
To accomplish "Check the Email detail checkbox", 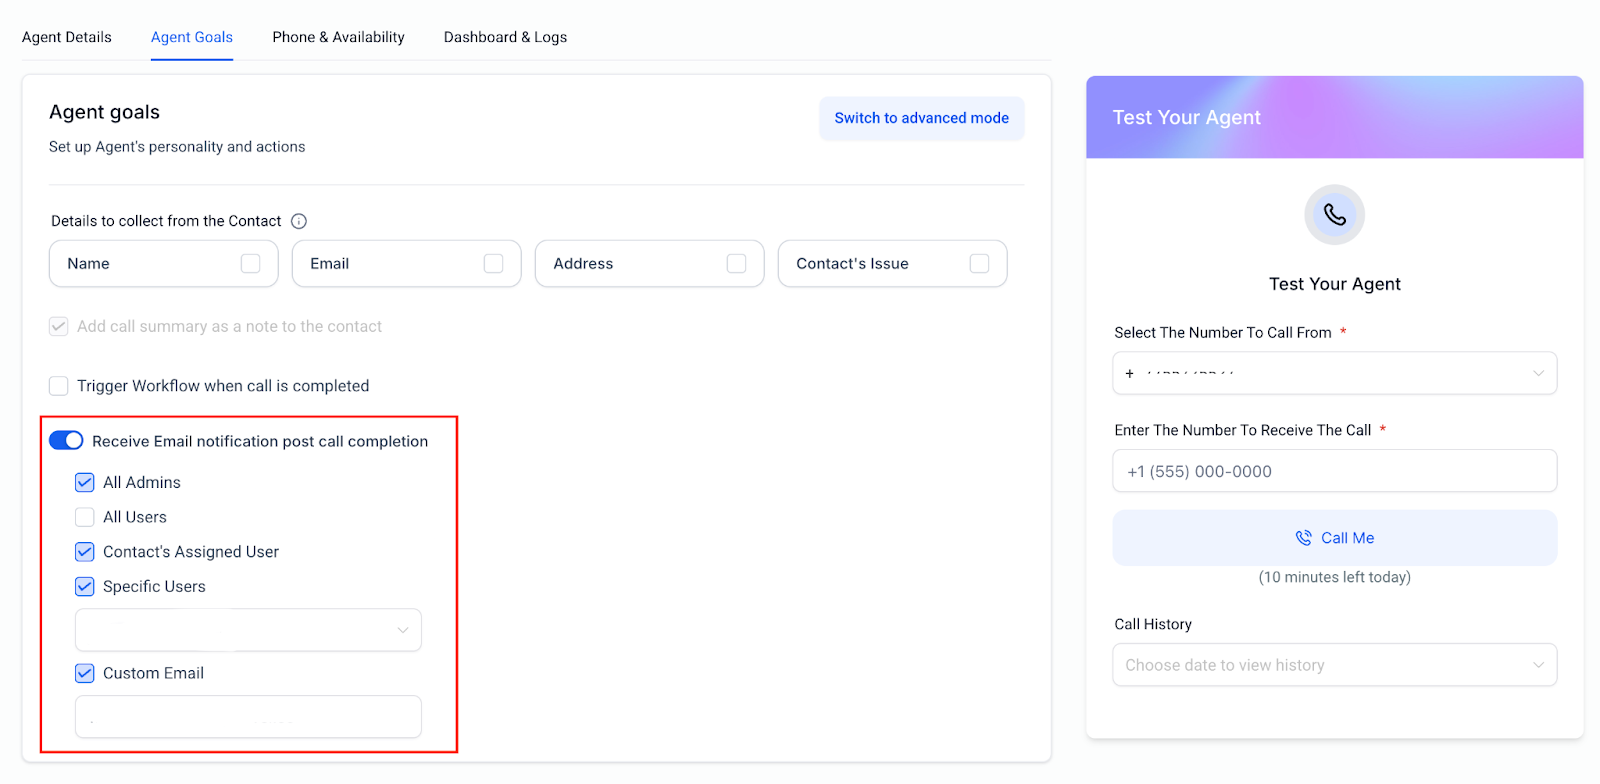I will tap(493, 263).
